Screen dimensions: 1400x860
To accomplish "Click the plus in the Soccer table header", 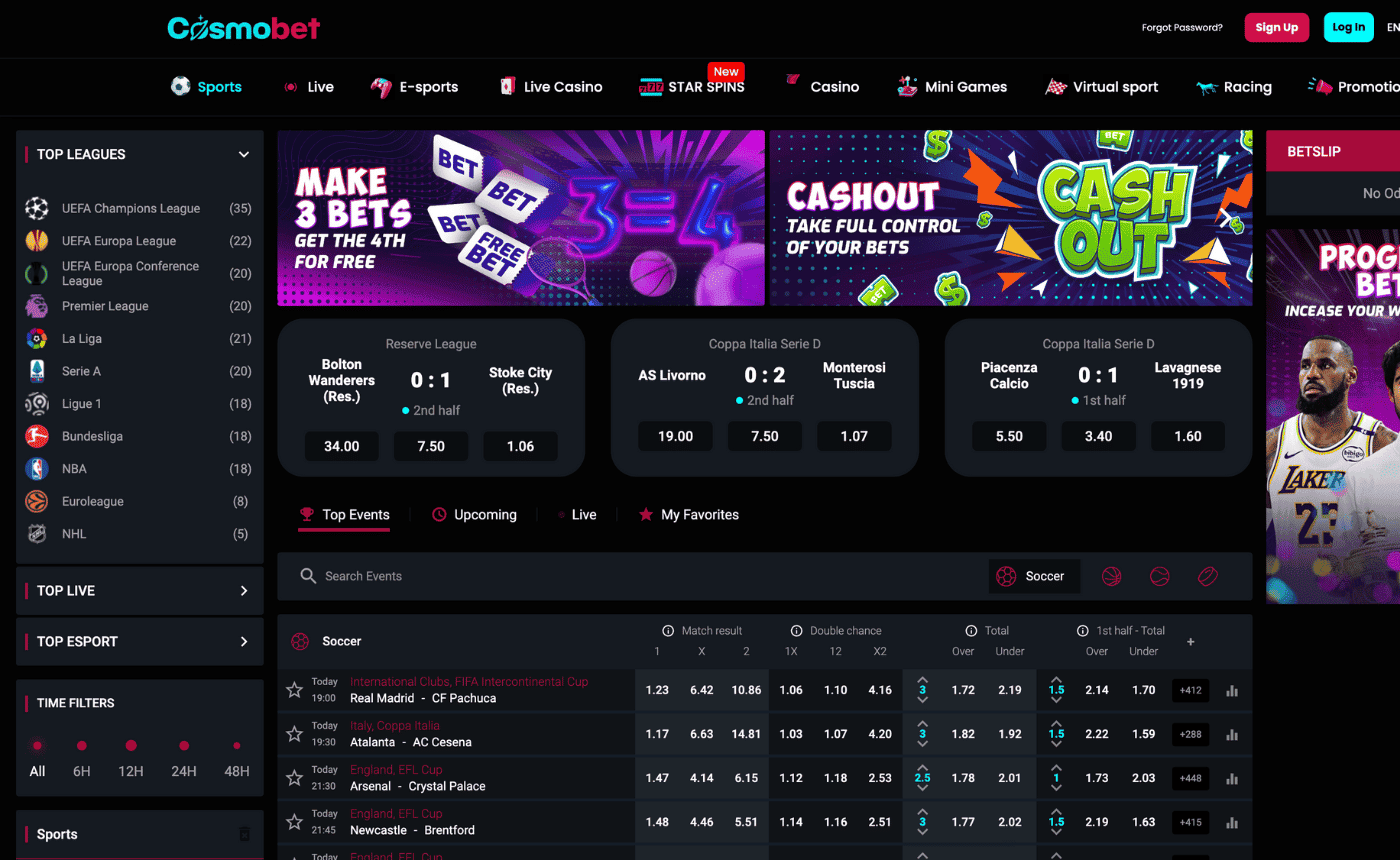I will [x=1190, y=641].
